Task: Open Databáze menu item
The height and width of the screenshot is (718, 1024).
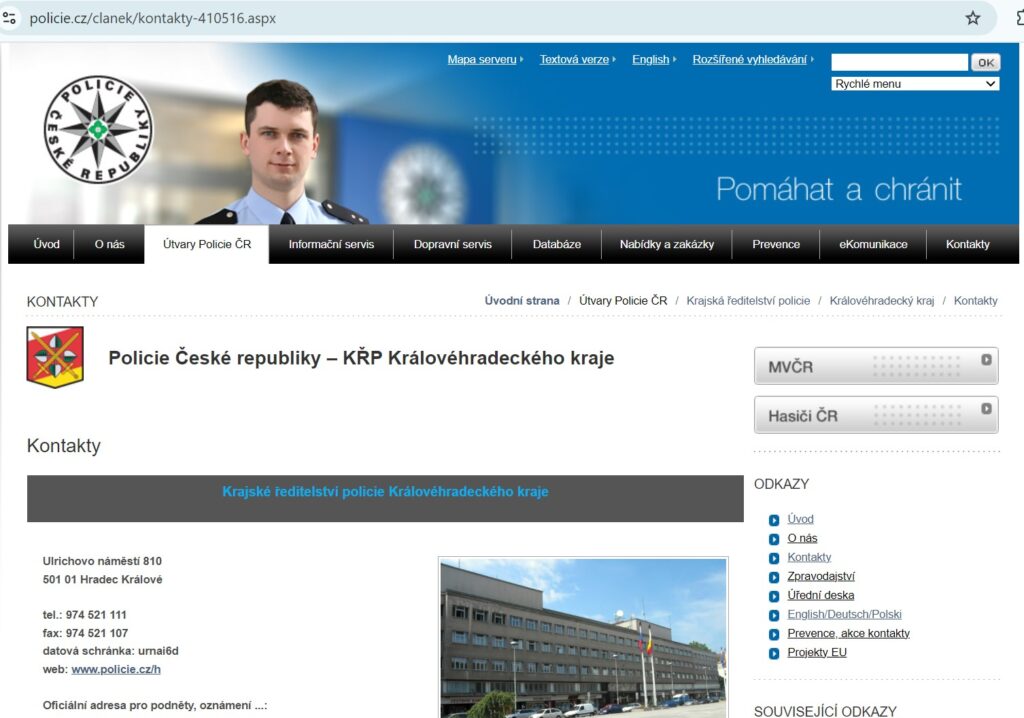Action: [556, 244]
